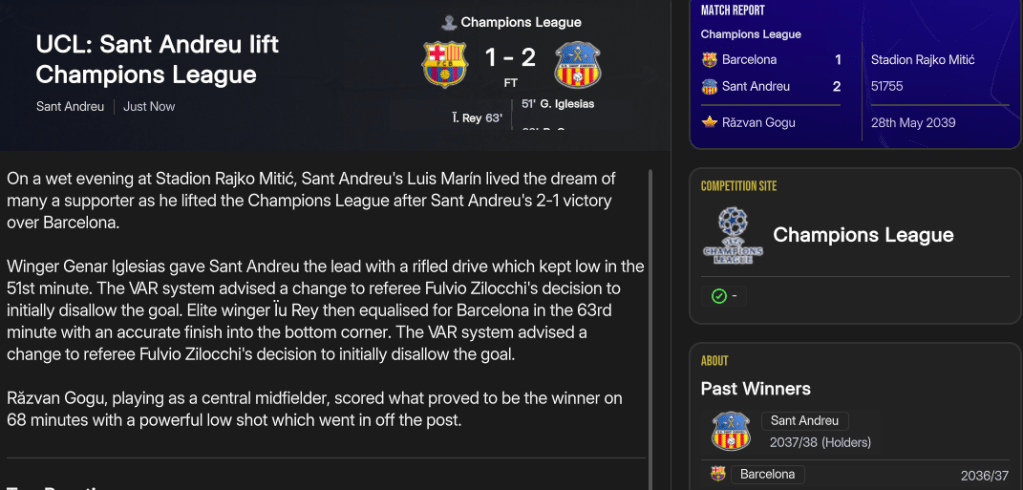
Task: Click the small Barcelona badge under Past Winners
Action: [x=717, y=474]
